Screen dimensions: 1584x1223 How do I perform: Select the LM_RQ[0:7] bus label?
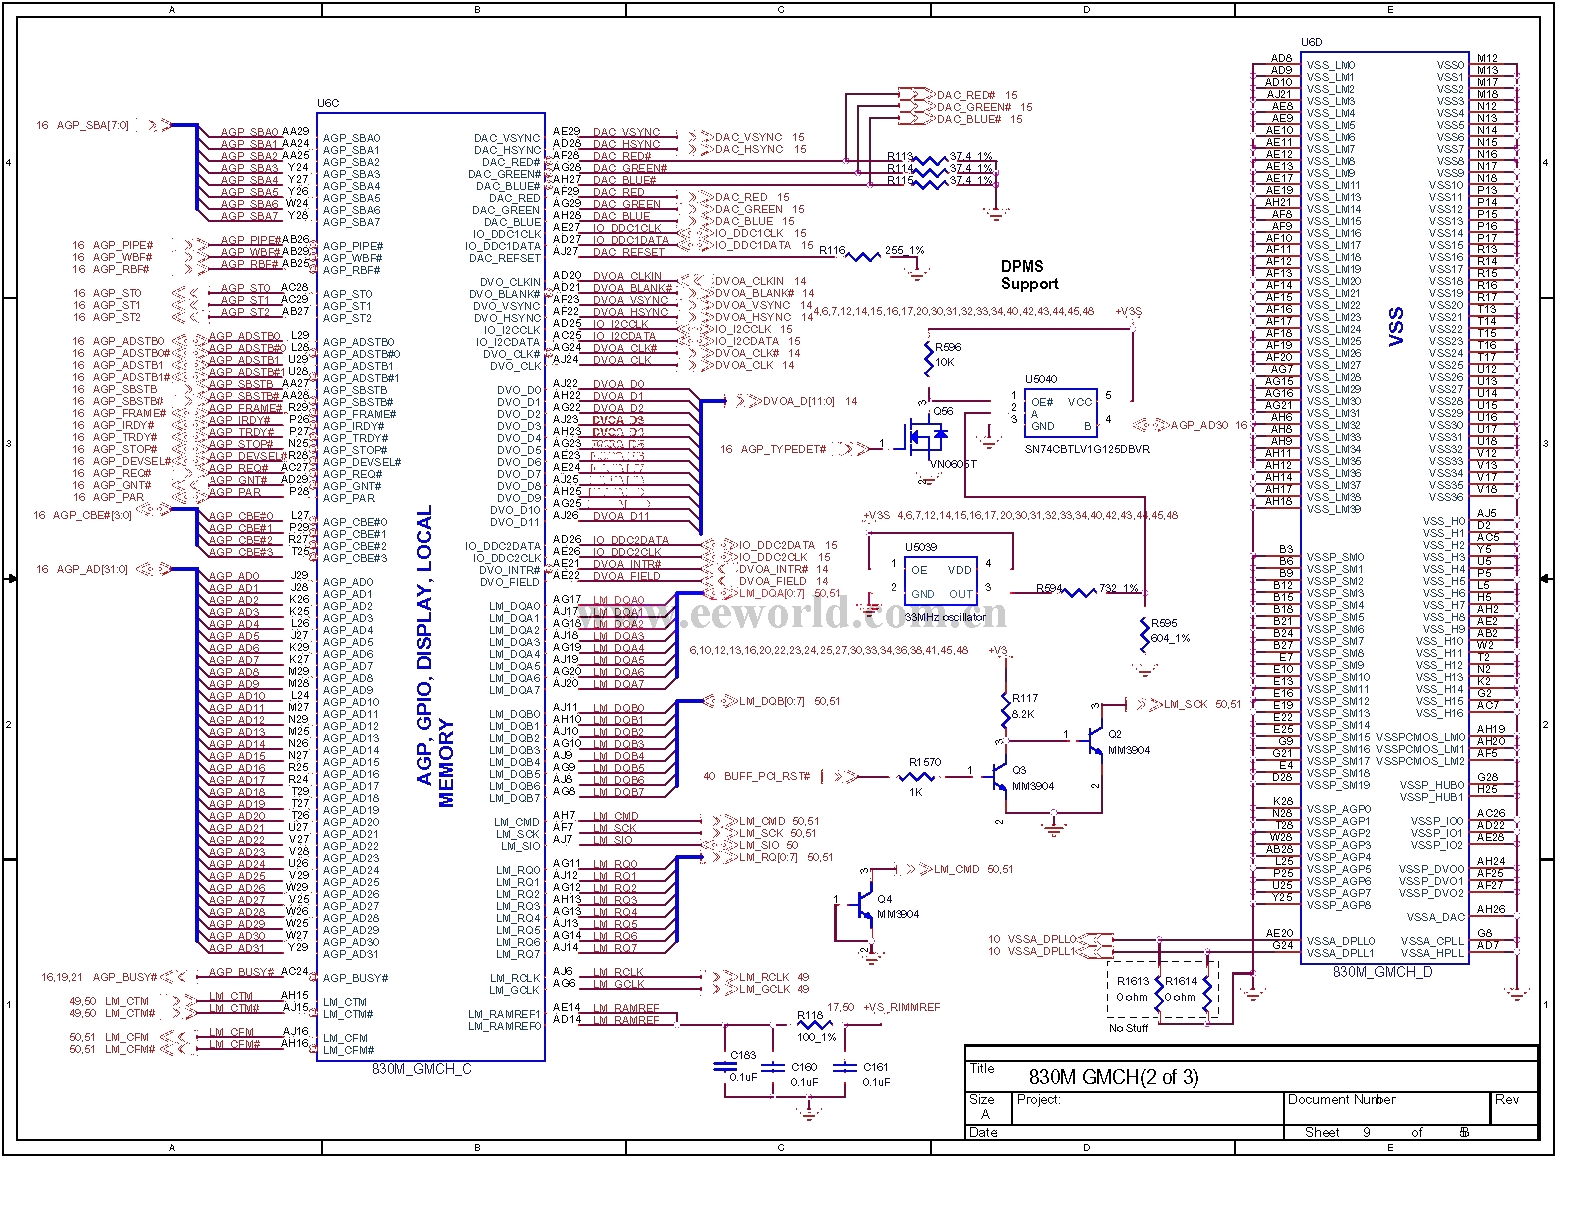point(769,857)
